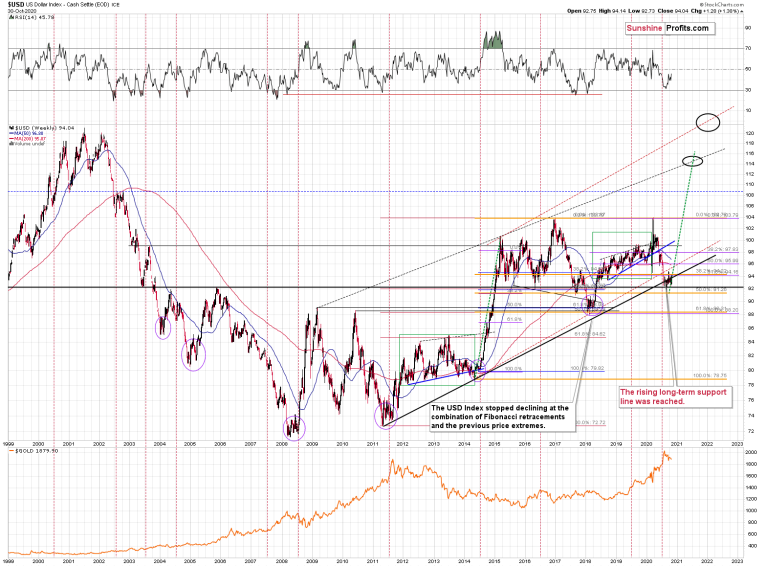Click the $USD ticker symbol in the header
The width and height of the screenshot is (765, 566).
tap(15, 4)
